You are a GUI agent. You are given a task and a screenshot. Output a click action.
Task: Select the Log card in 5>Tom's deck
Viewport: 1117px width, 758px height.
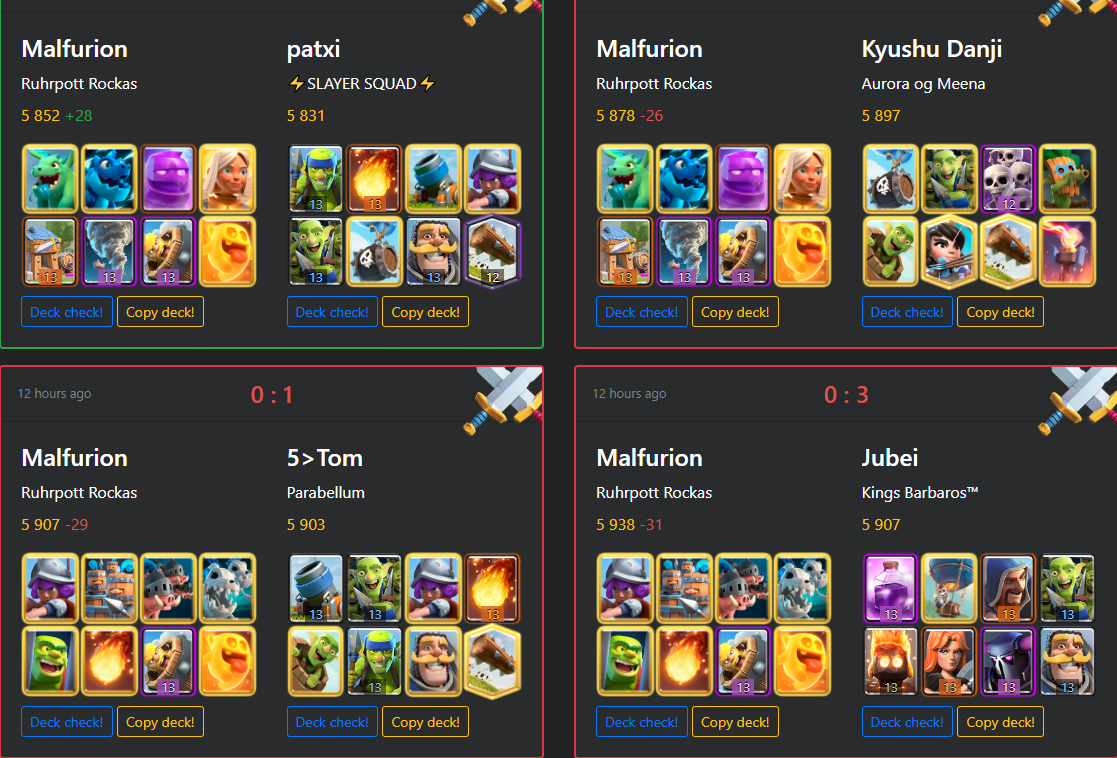pyautogui.click(x=493, y=661)
